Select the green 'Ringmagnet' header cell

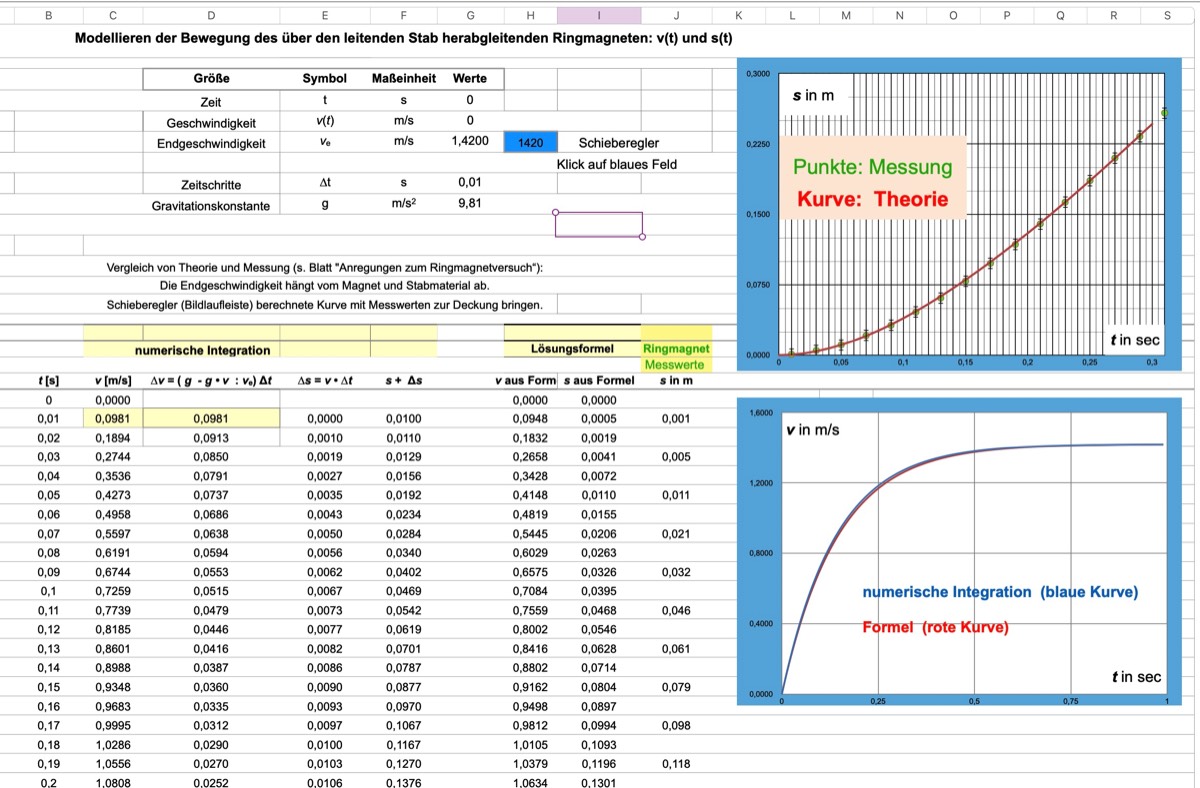(x=676, y=349)
